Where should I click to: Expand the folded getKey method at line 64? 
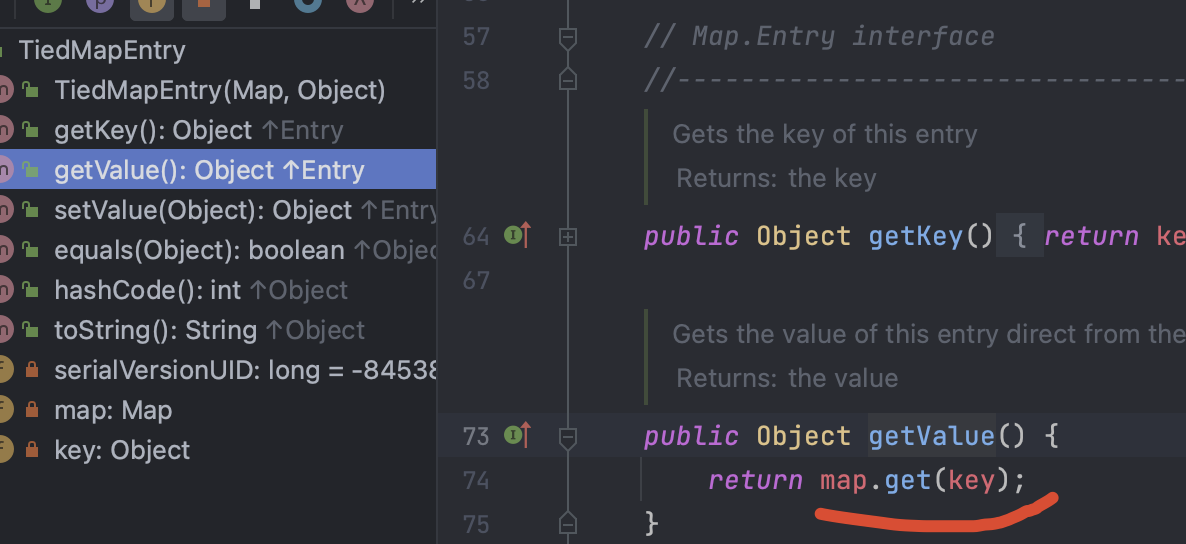568,237
